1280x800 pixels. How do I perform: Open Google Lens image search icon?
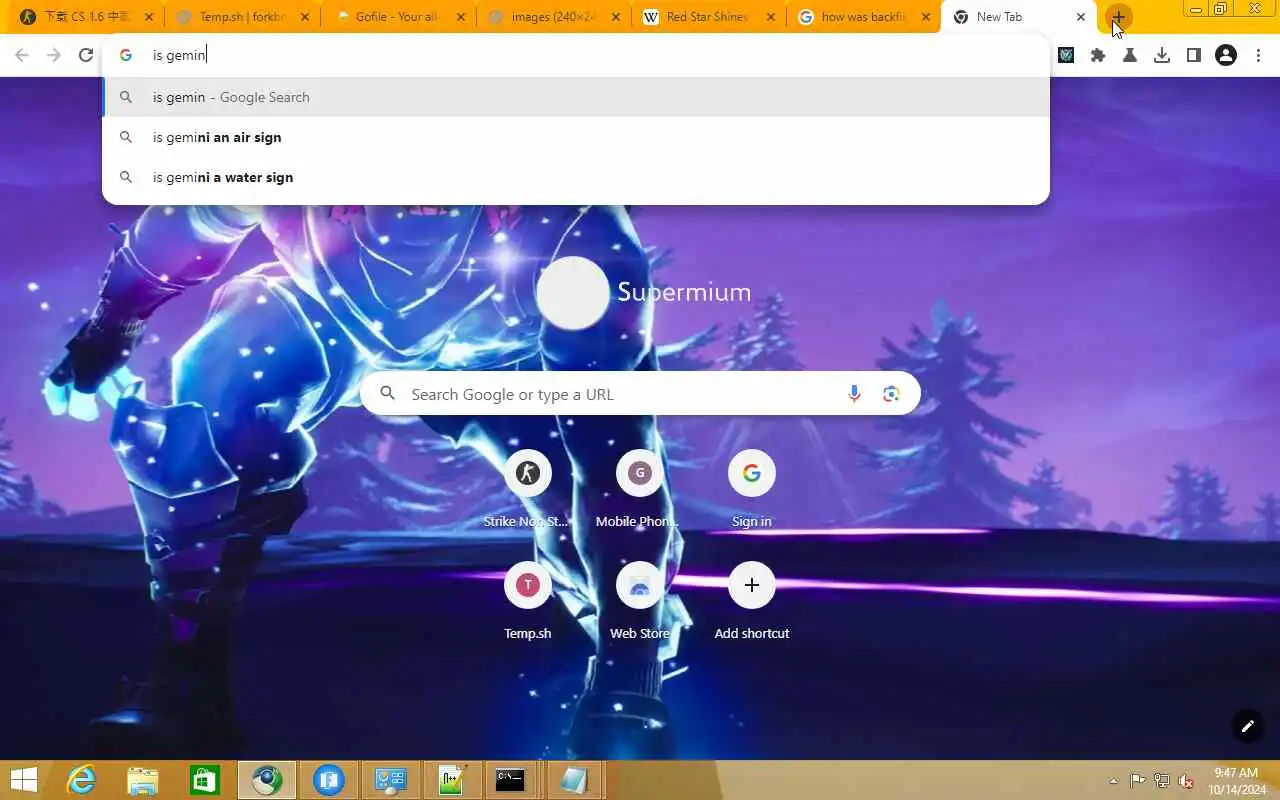[x=891, y=394]
